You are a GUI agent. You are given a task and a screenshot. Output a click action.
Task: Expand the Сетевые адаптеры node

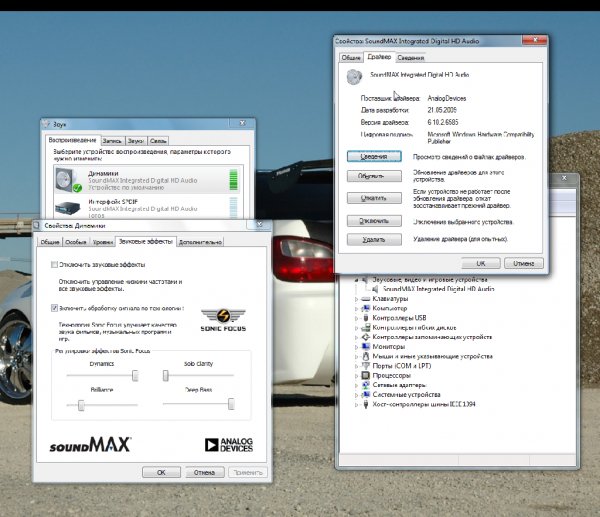357,385
